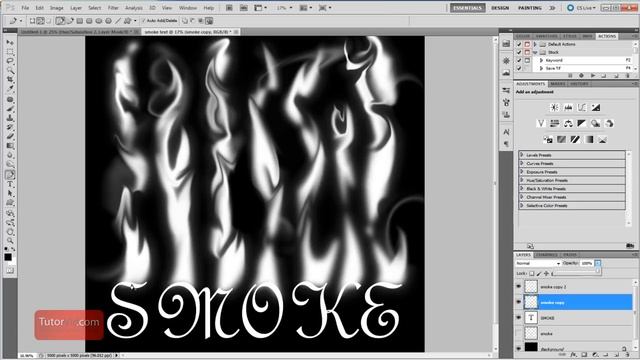640x360 pixels.
Task: Select the Clone Stamp tool
Action: click(10, 118)
